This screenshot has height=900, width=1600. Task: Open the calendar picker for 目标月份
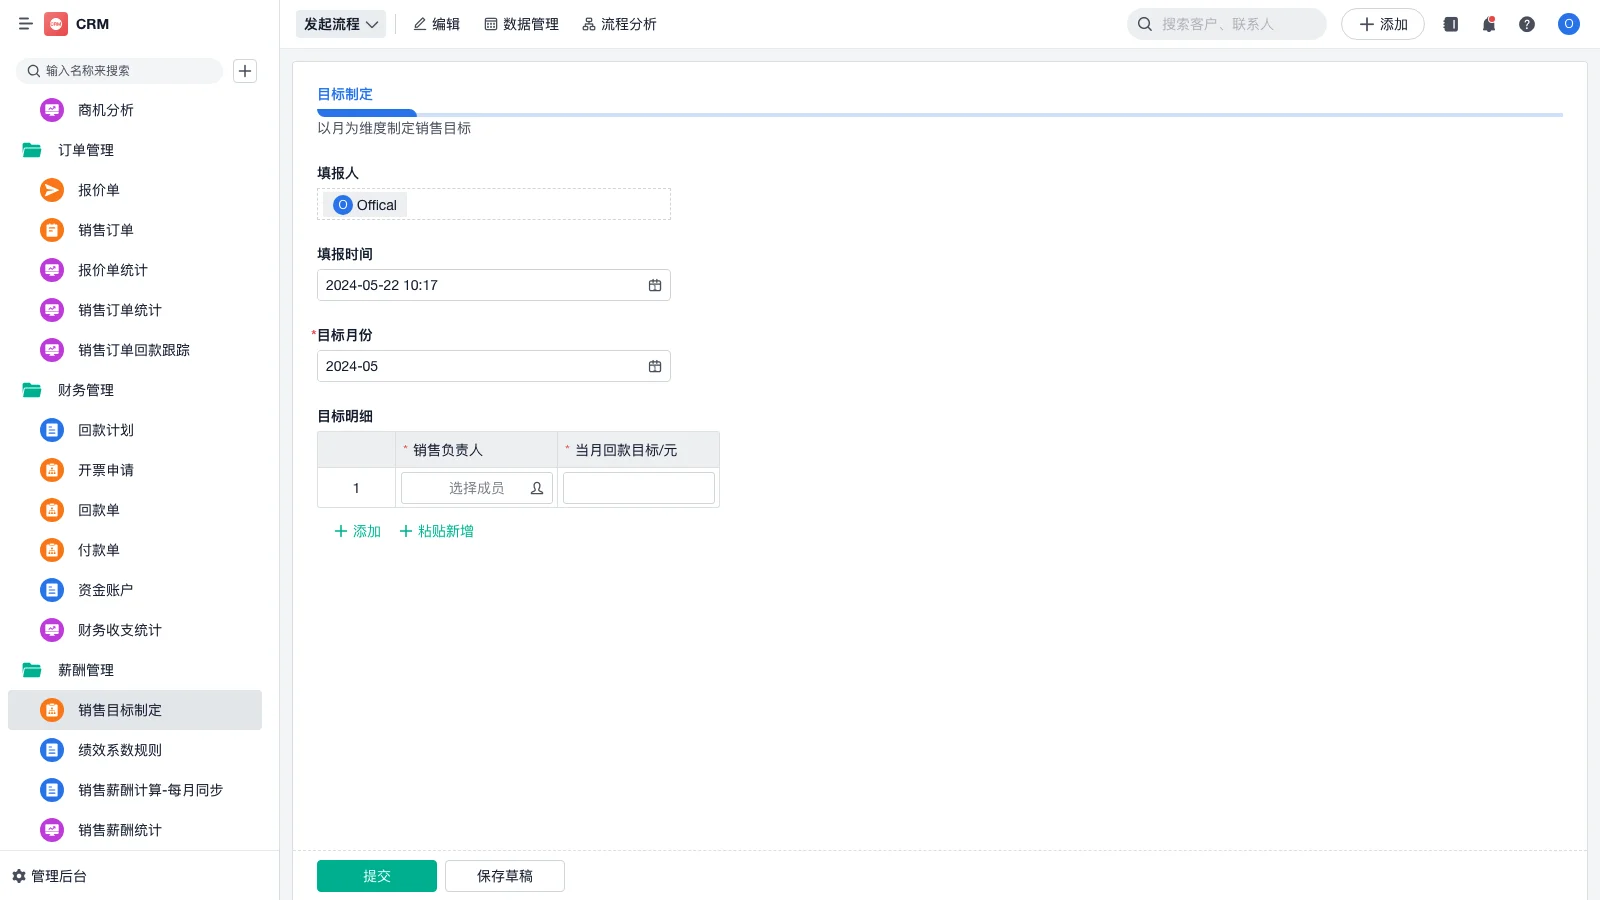655,366
